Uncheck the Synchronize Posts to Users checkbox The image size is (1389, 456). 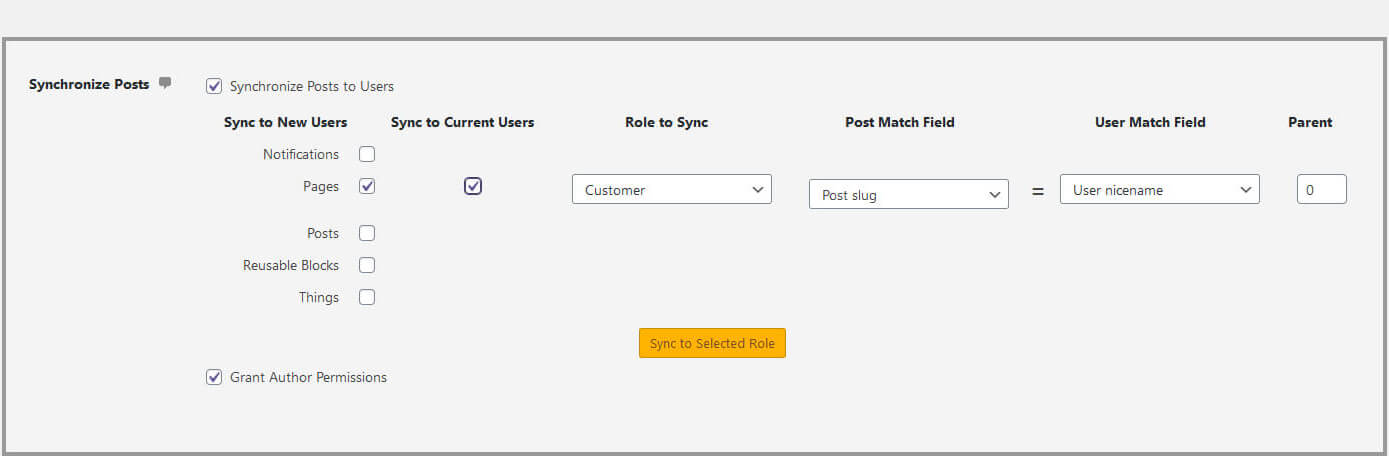coord(214,86)
